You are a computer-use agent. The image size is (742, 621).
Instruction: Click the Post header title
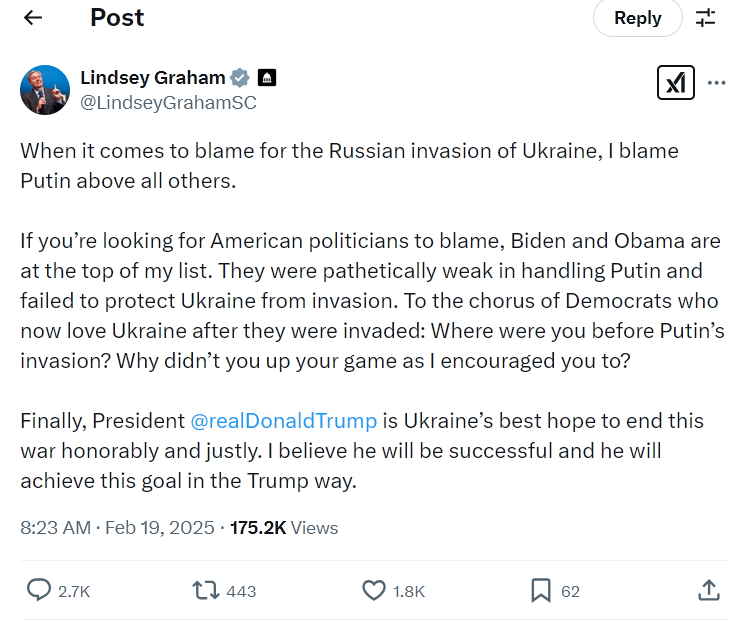pos(117,17)
